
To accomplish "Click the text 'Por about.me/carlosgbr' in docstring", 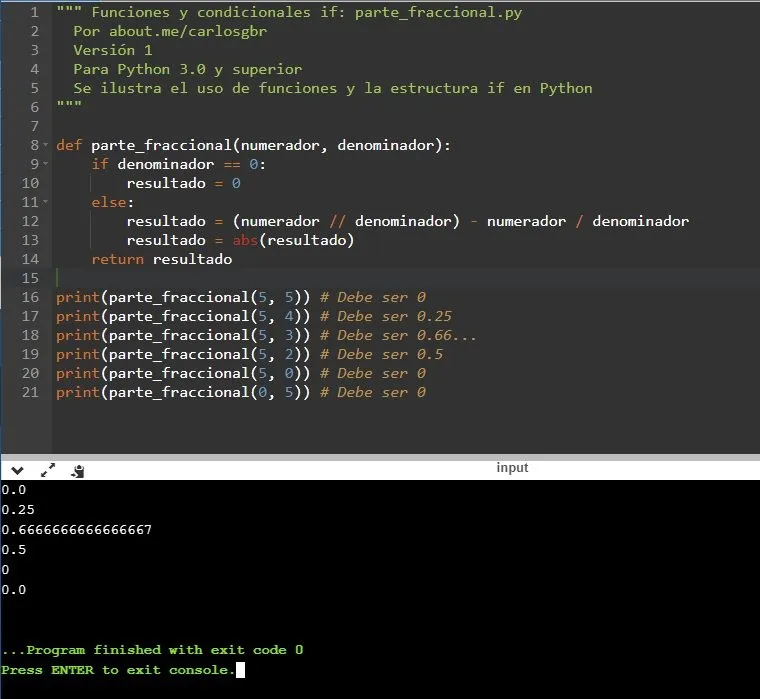I will coord(170,32).
